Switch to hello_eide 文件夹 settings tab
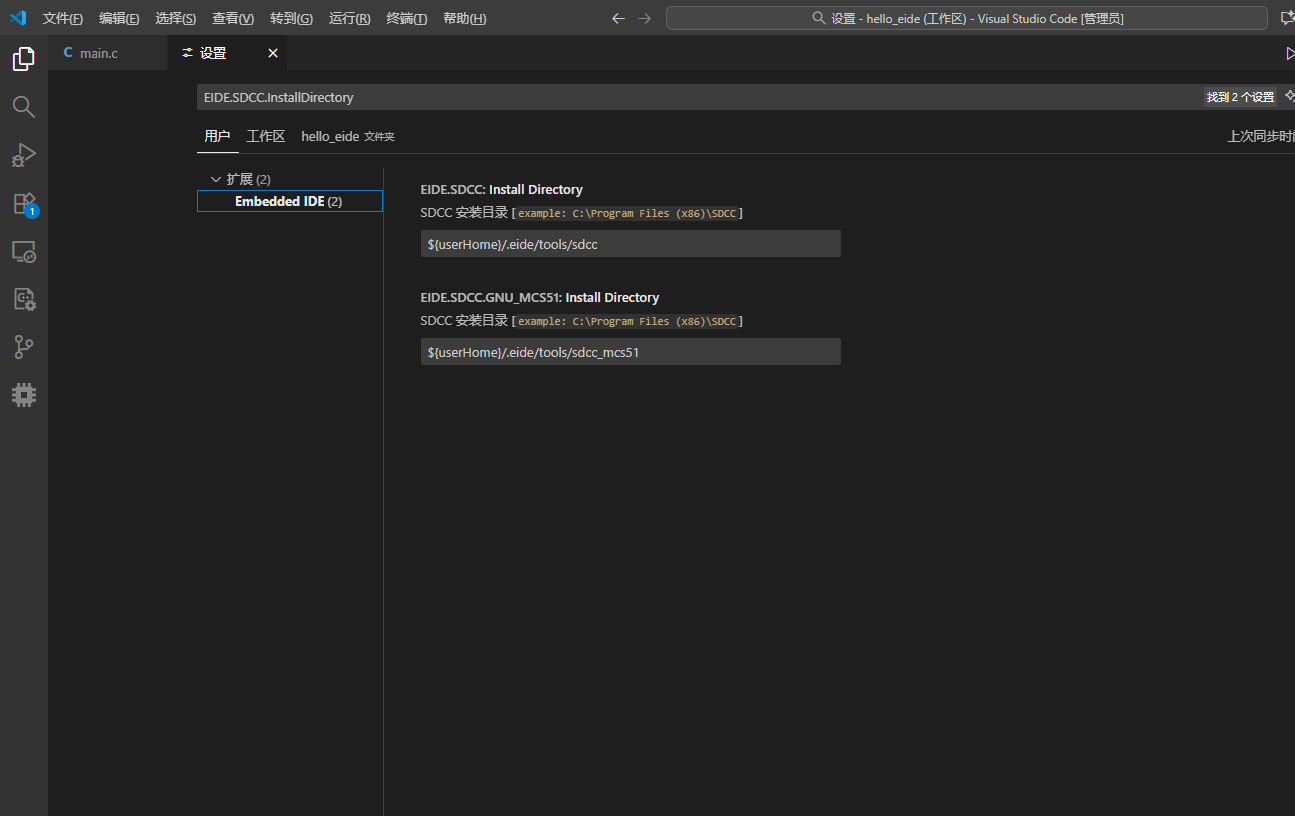The height and width of the screenshot is (816, 1295). pos(348,136)
